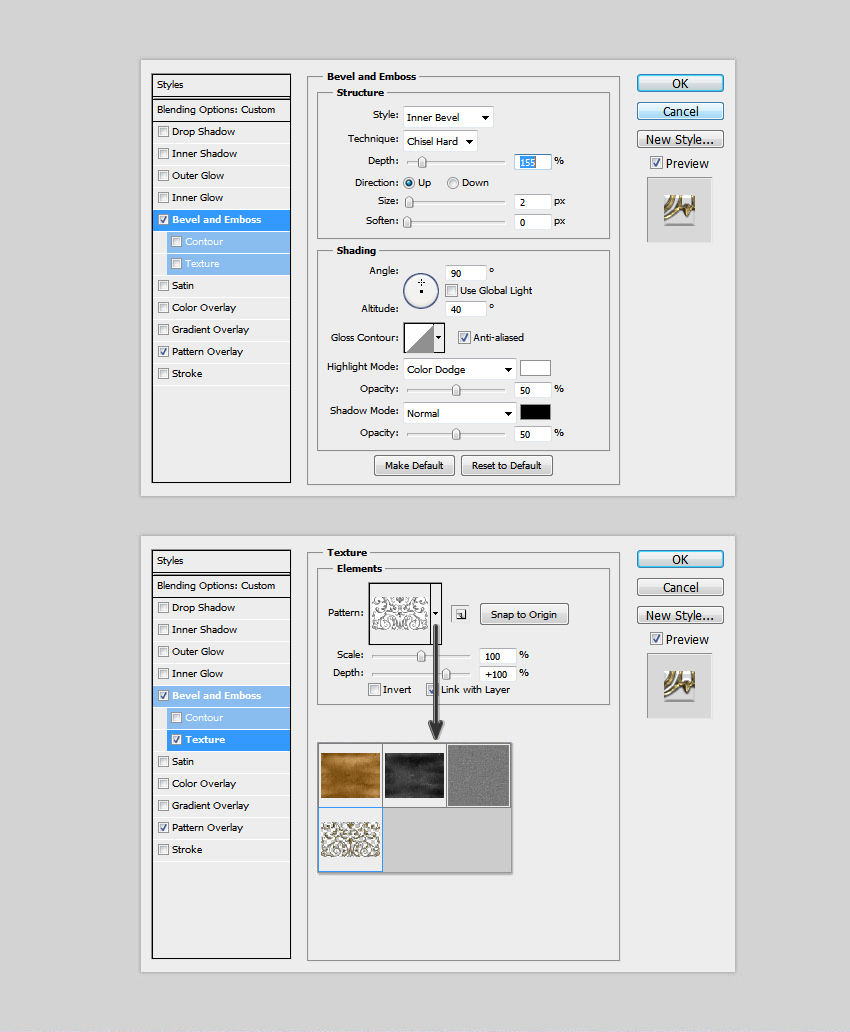The image size is (850, 1032).
Task: Click the Make Default button
Action: pyautogui.click(x=414, y=465)
